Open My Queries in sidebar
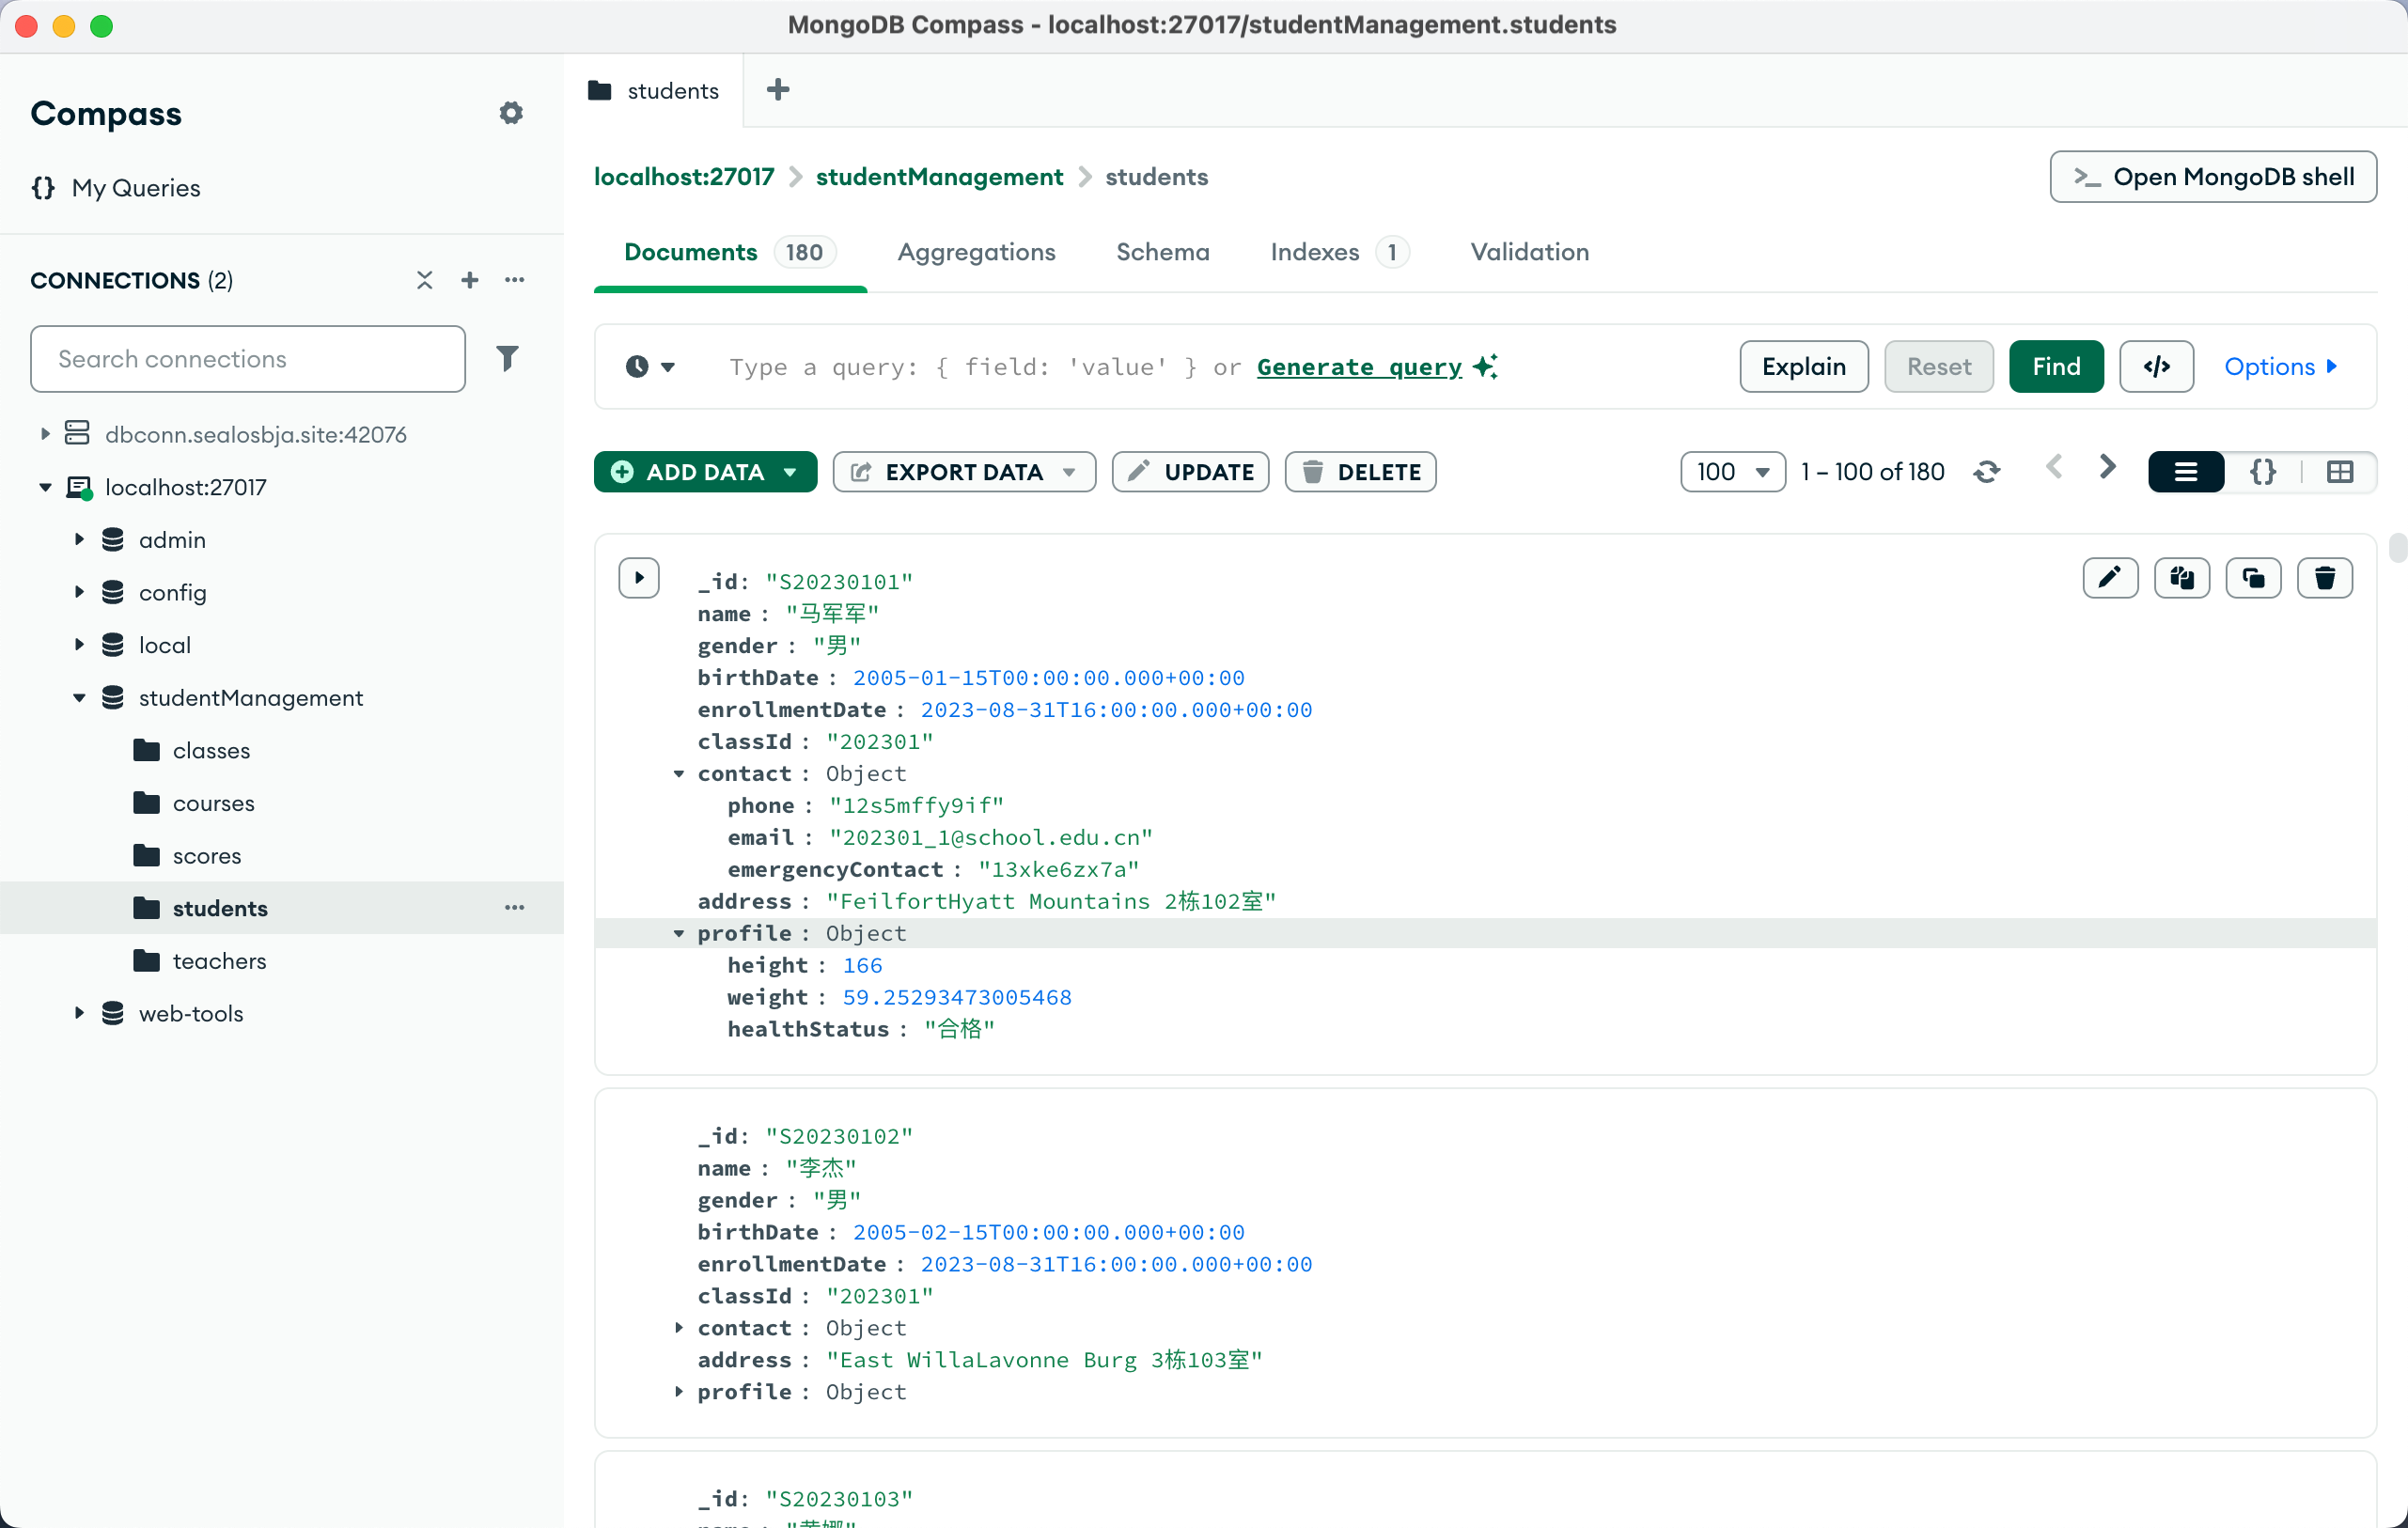The height and width of the screenshot is (1528, 2408). click(115, 188)
